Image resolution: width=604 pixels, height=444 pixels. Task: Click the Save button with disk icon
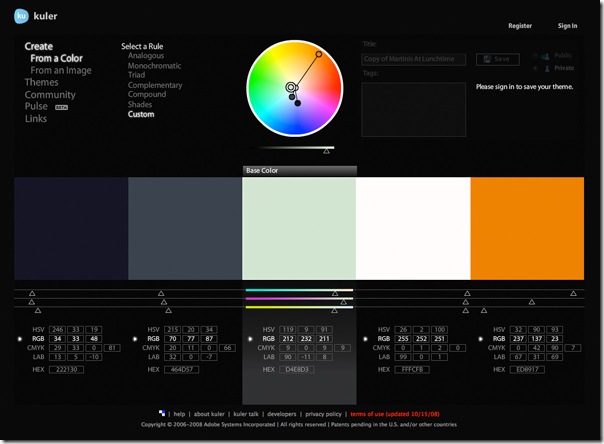(497, 59)
